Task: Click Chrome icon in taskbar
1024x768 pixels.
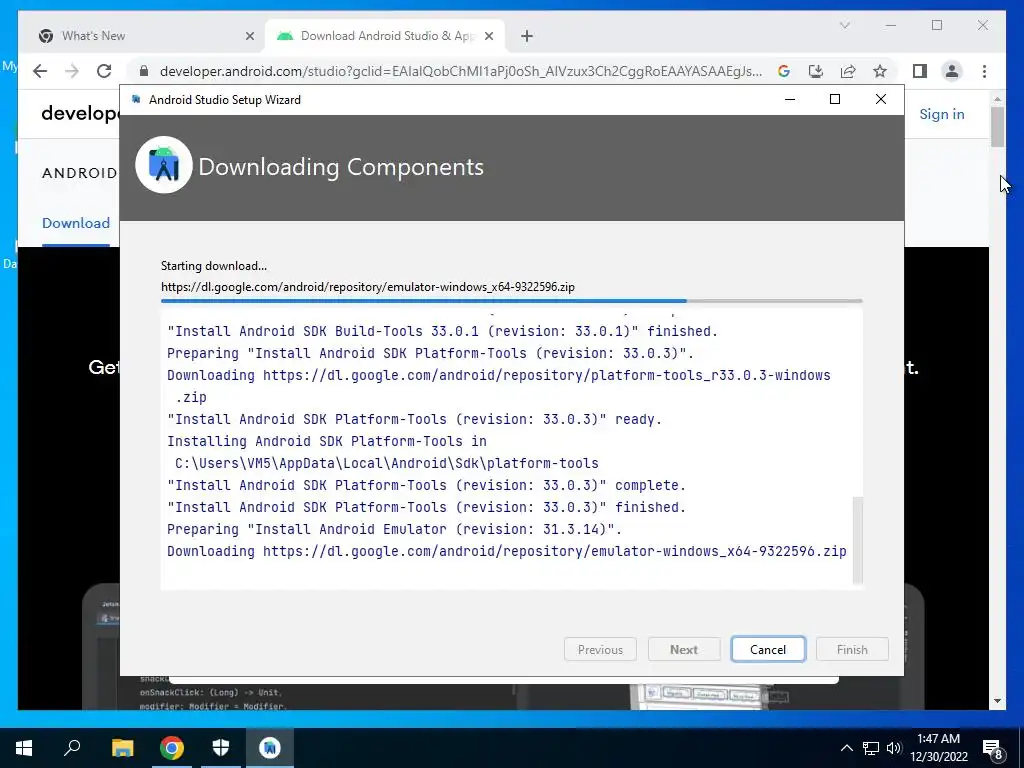Action: tap(172, 748)
